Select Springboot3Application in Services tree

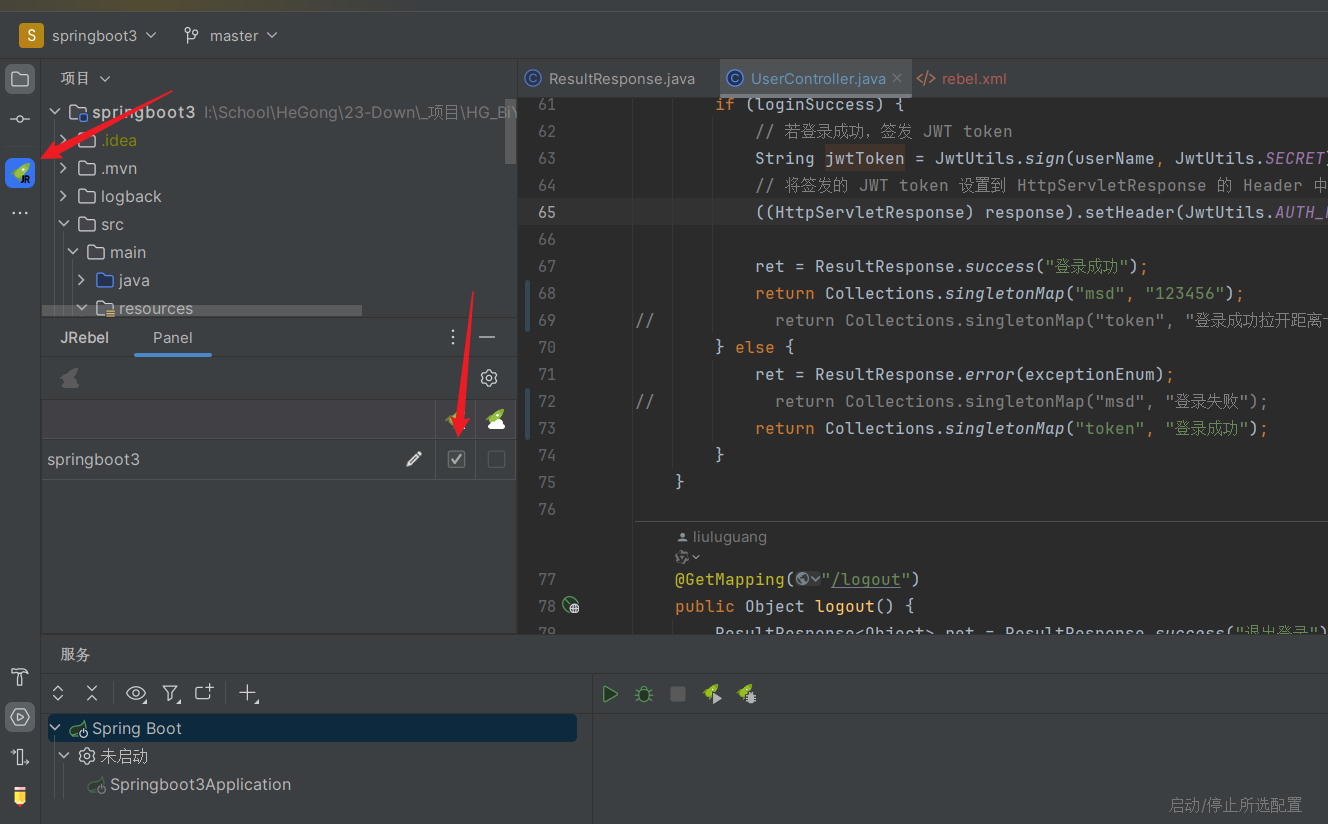pyautogui.click(x=200, y=784)
